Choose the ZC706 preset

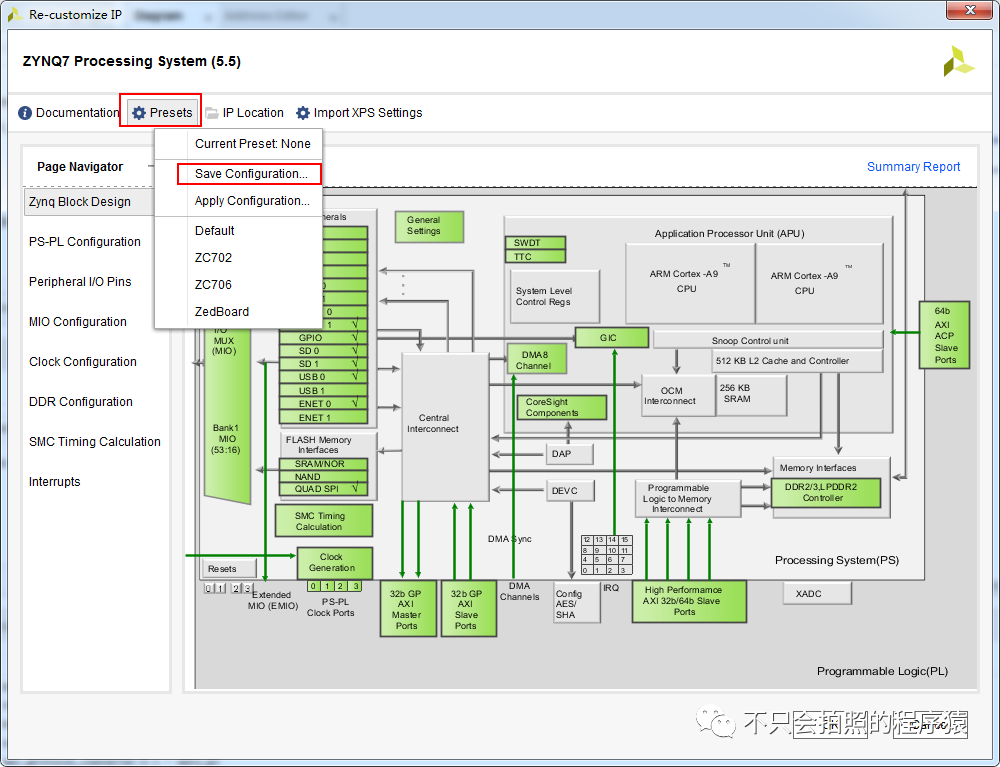click(213, 284)
